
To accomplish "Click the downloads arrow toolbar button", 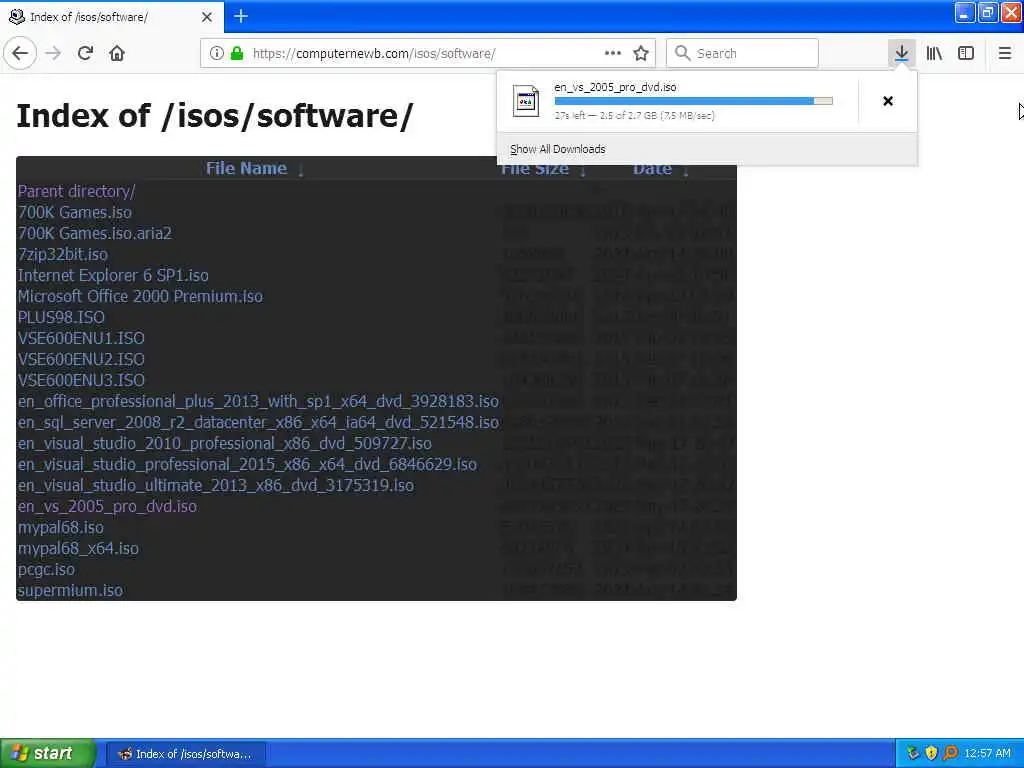I will coord(902,53).
